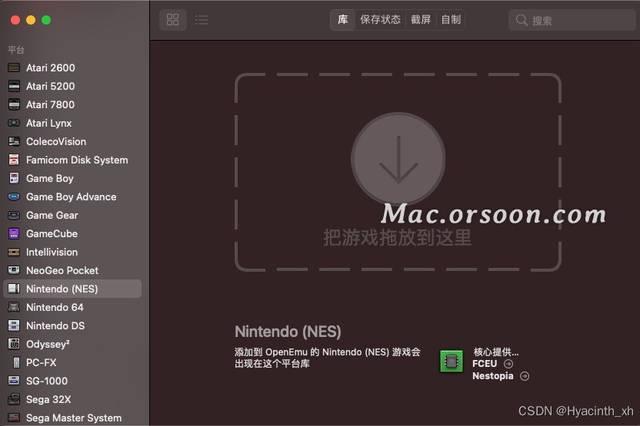Select Sega Master System platform
The height and width of the screenshot is (426, 640).
[x=74, y=418]
